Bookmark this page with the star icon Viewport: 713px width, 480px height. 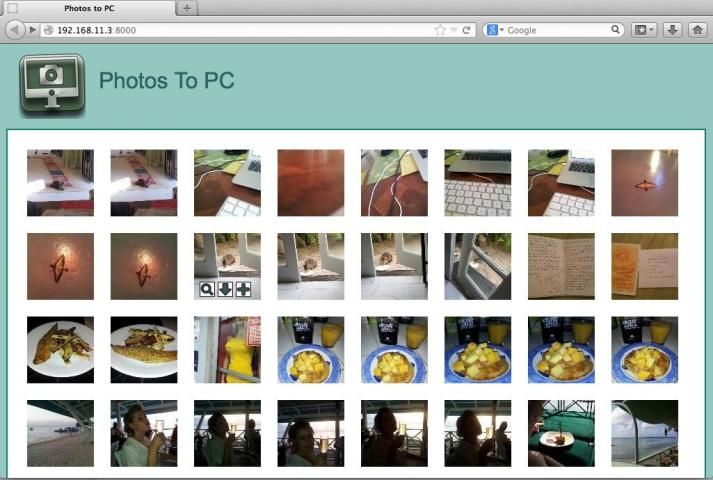[x=440, y=30]
